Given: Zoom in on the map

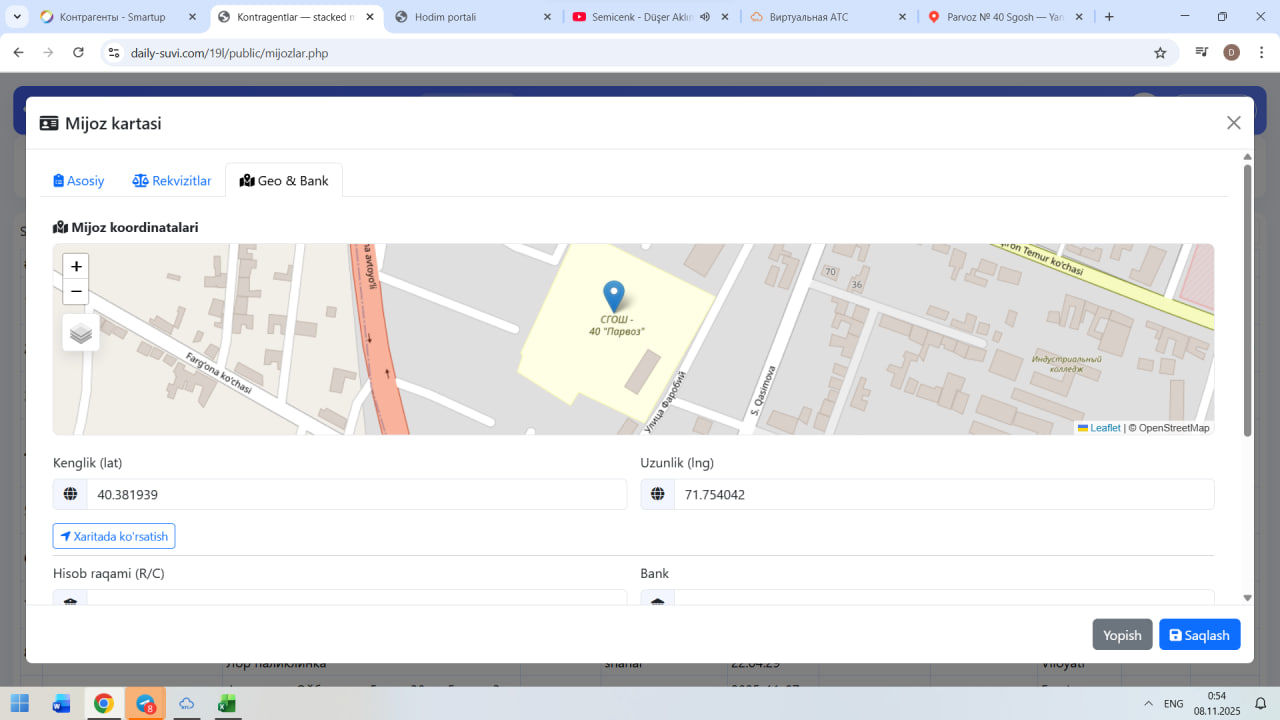Looking at the screenshot, I should [76, 266].
